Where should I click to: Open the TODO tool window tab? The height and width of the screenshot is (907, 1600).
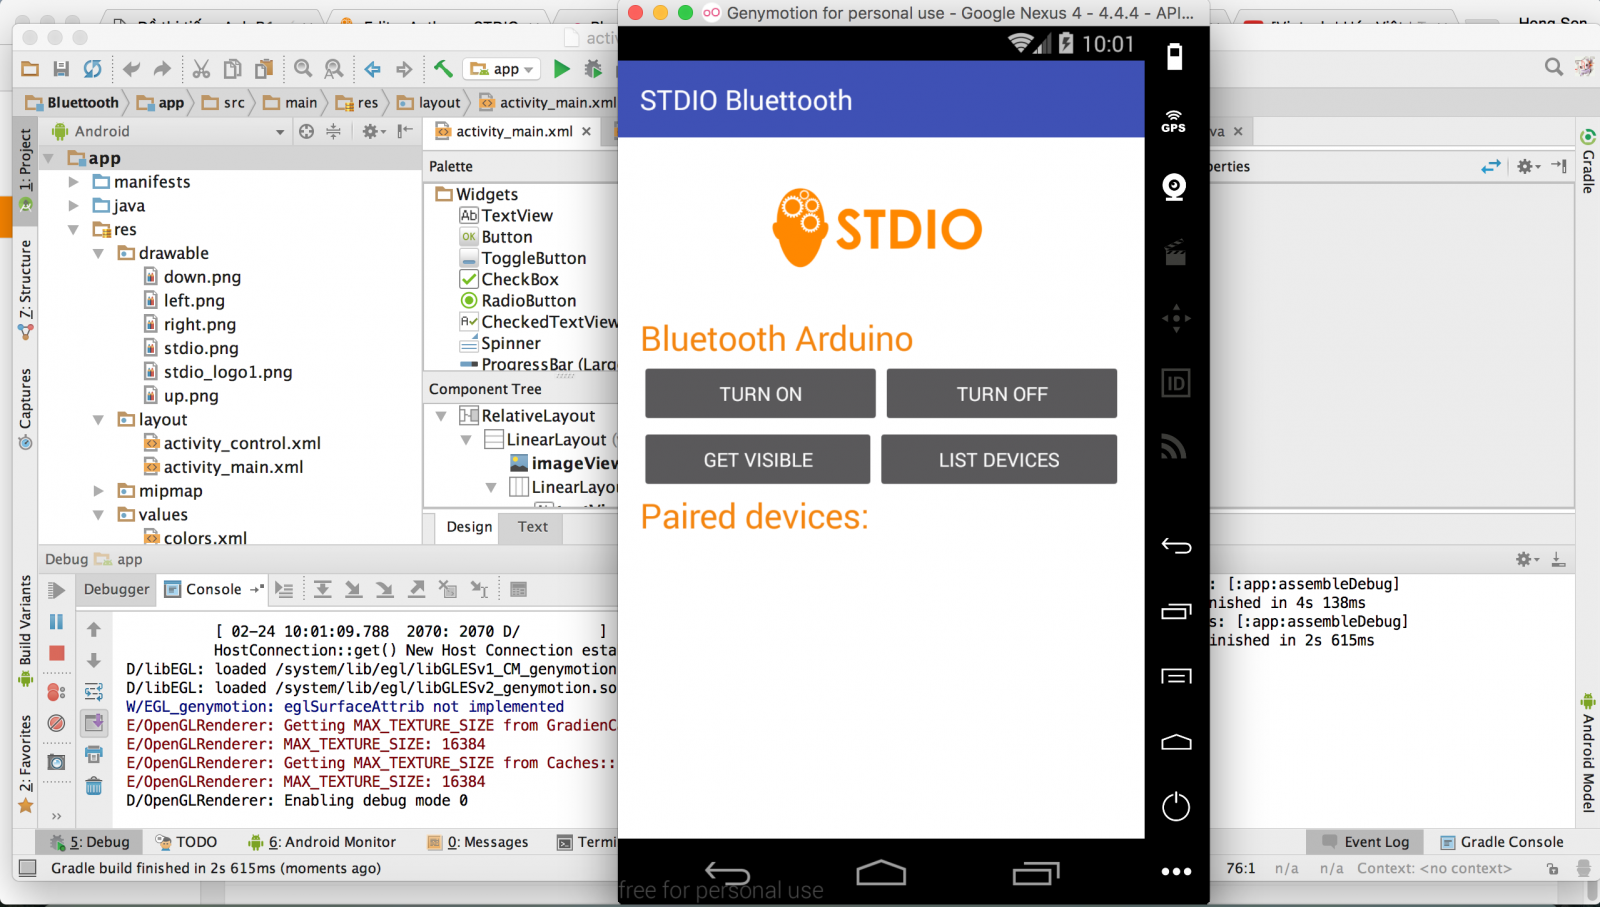pyautogui.click(x=187, y=842)
